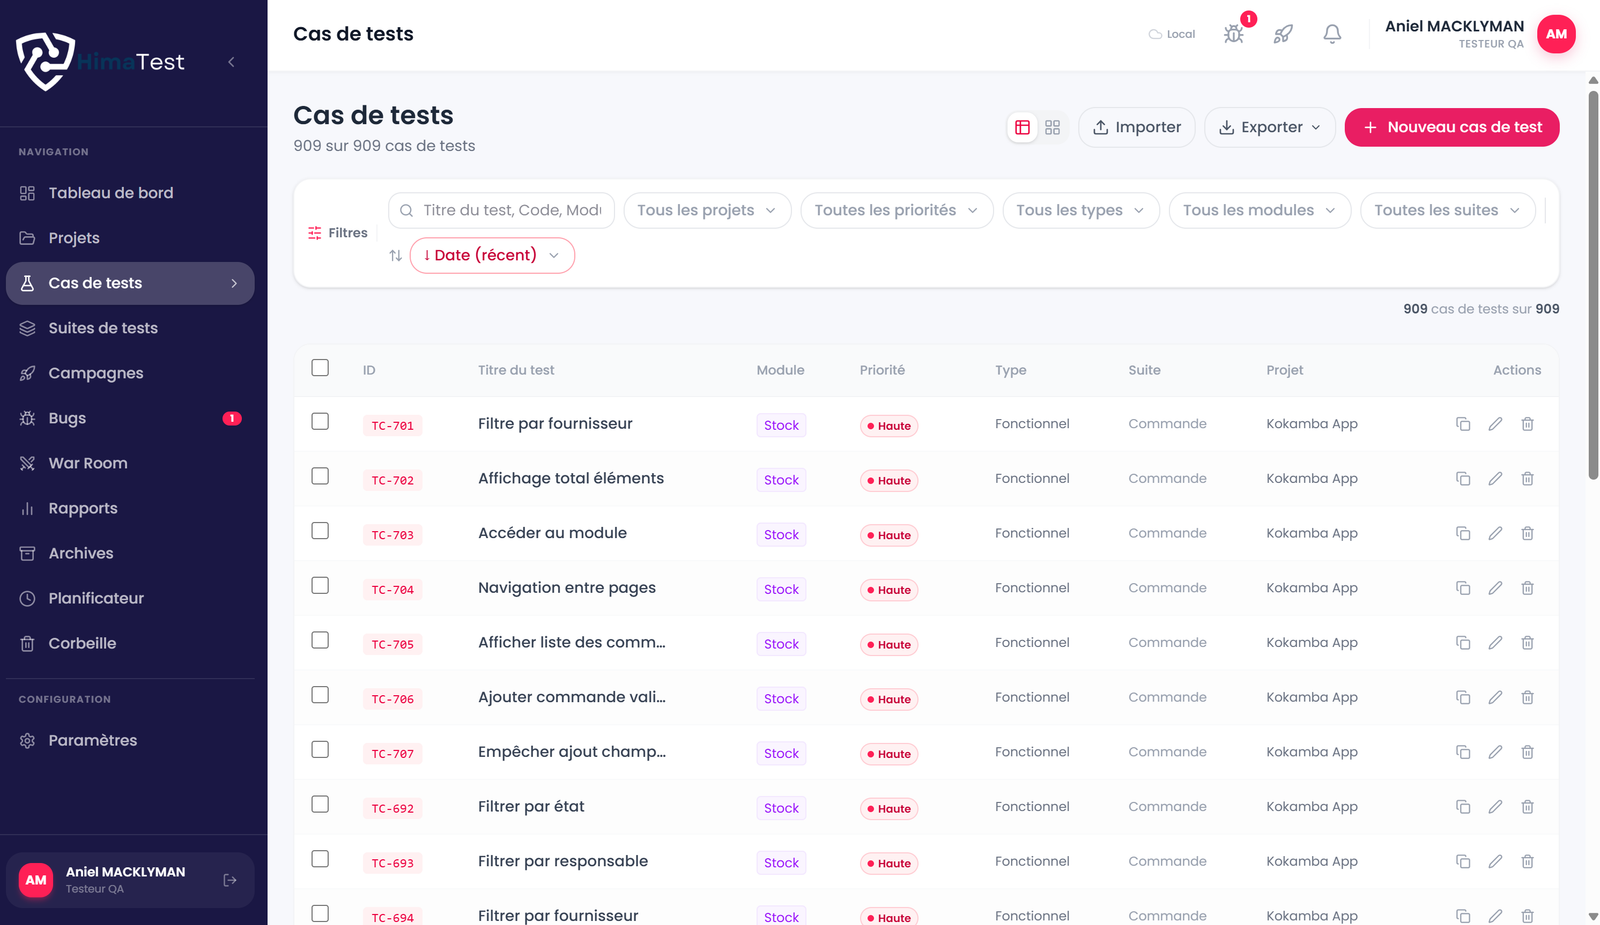
Task: Check the TC-706 row checkbox
Action: (x=320, y=695)
